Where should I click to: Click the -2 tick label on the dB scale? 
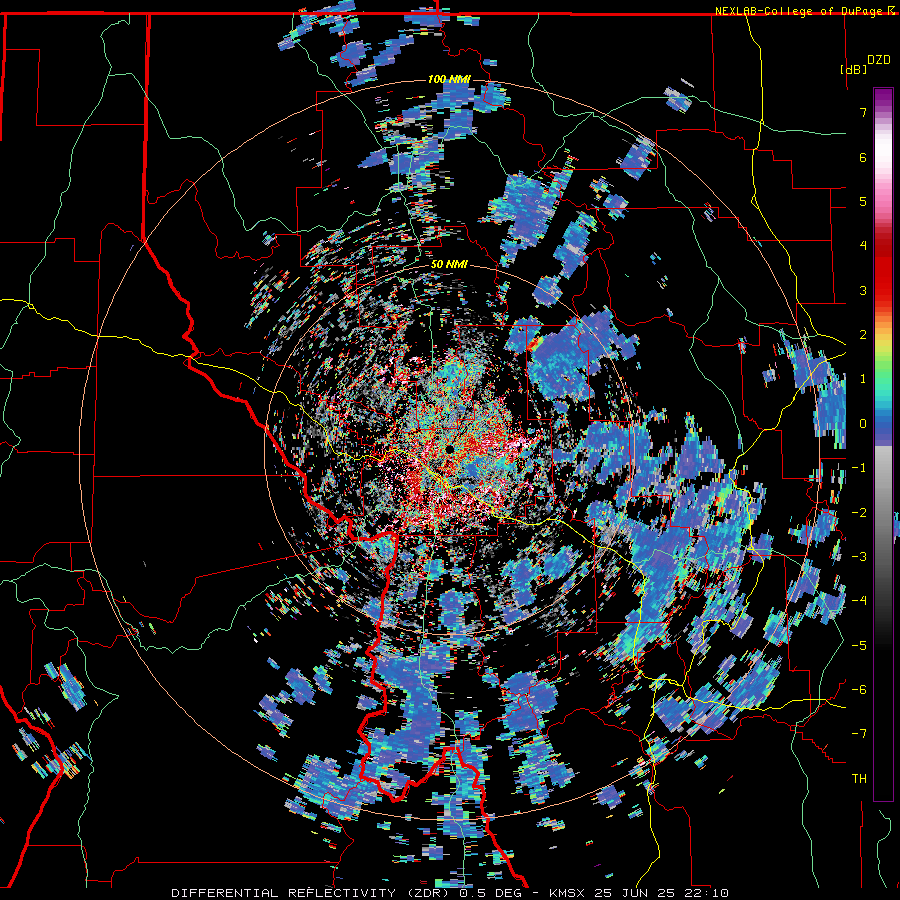(859, 513)
